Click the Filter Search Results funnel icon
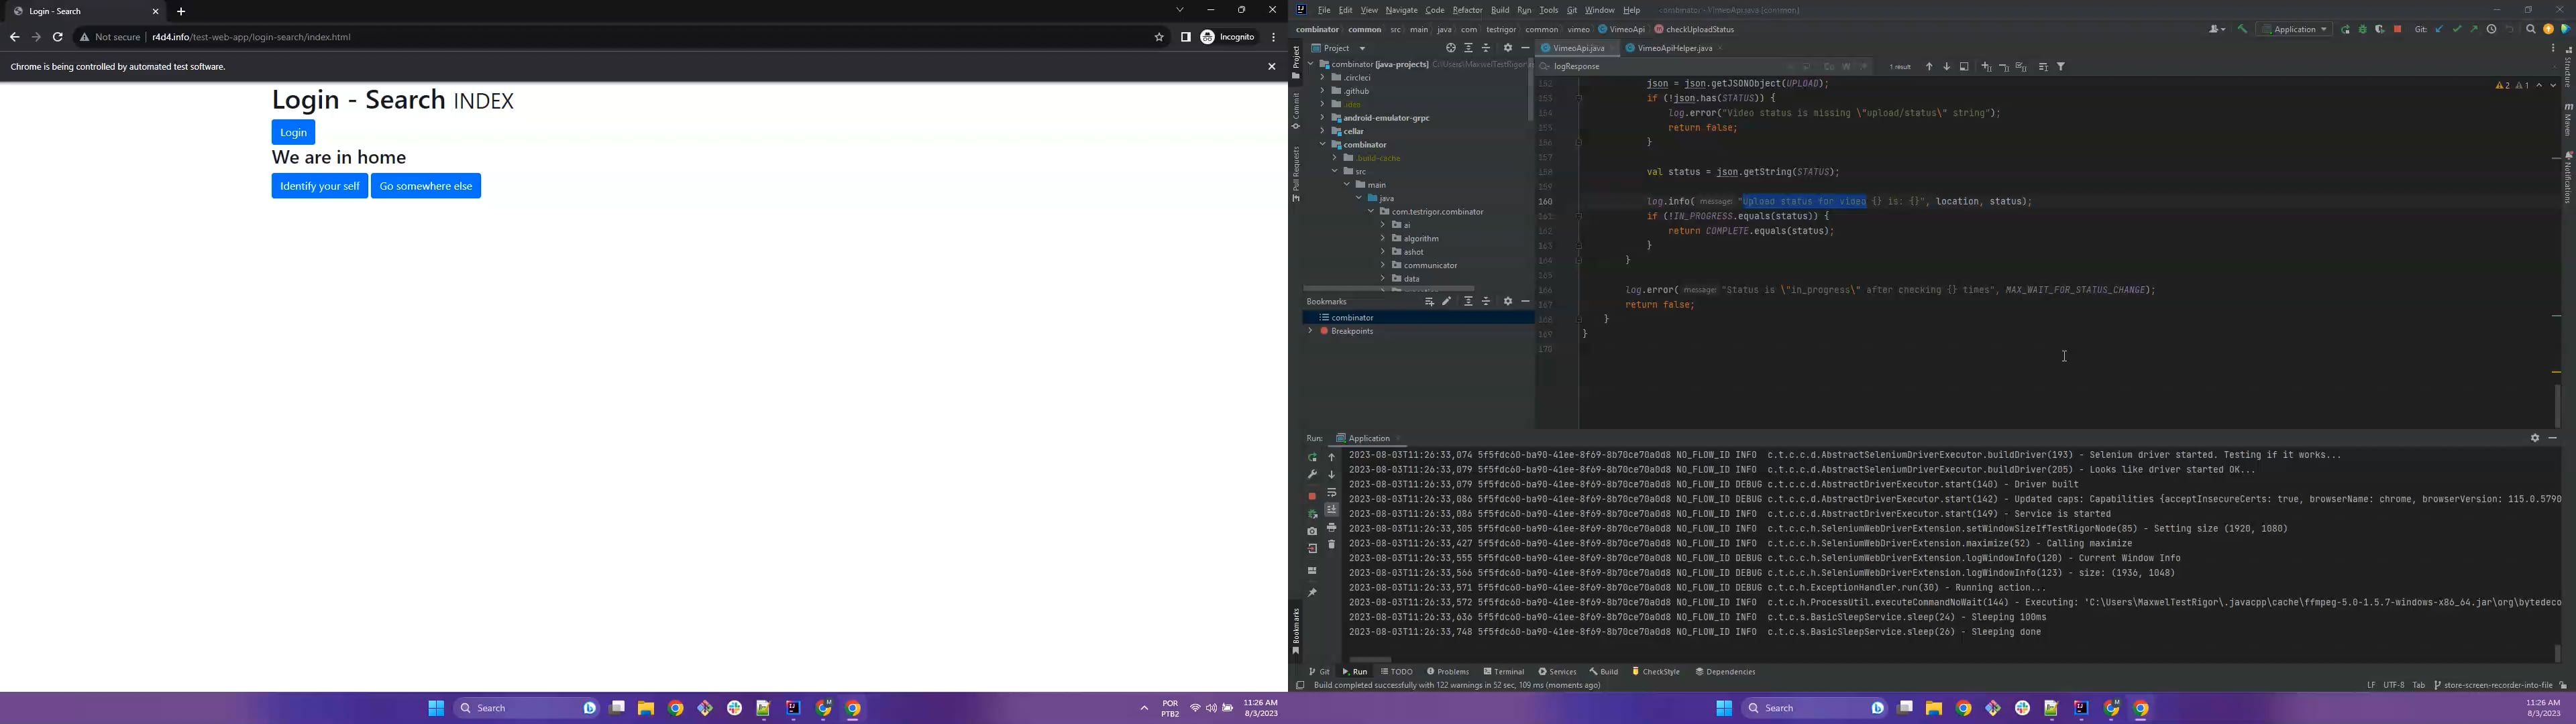Viewport: 2576px width, 724px height. tap(2061, 67)
